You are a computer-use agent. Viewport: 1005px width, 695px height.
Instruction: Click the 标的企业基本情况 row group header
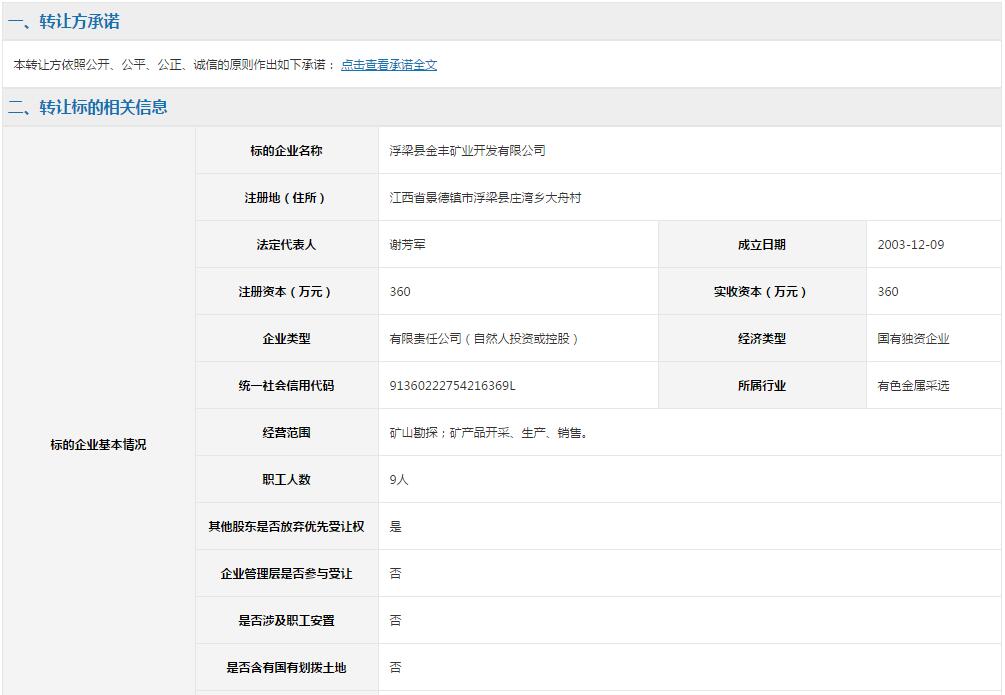coord(98,445)
